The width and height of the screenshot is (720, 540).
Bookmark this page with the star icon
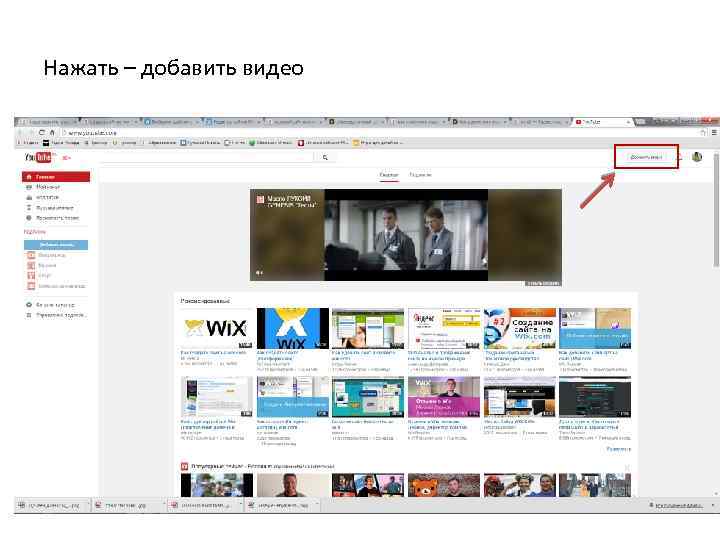(703, 133)
